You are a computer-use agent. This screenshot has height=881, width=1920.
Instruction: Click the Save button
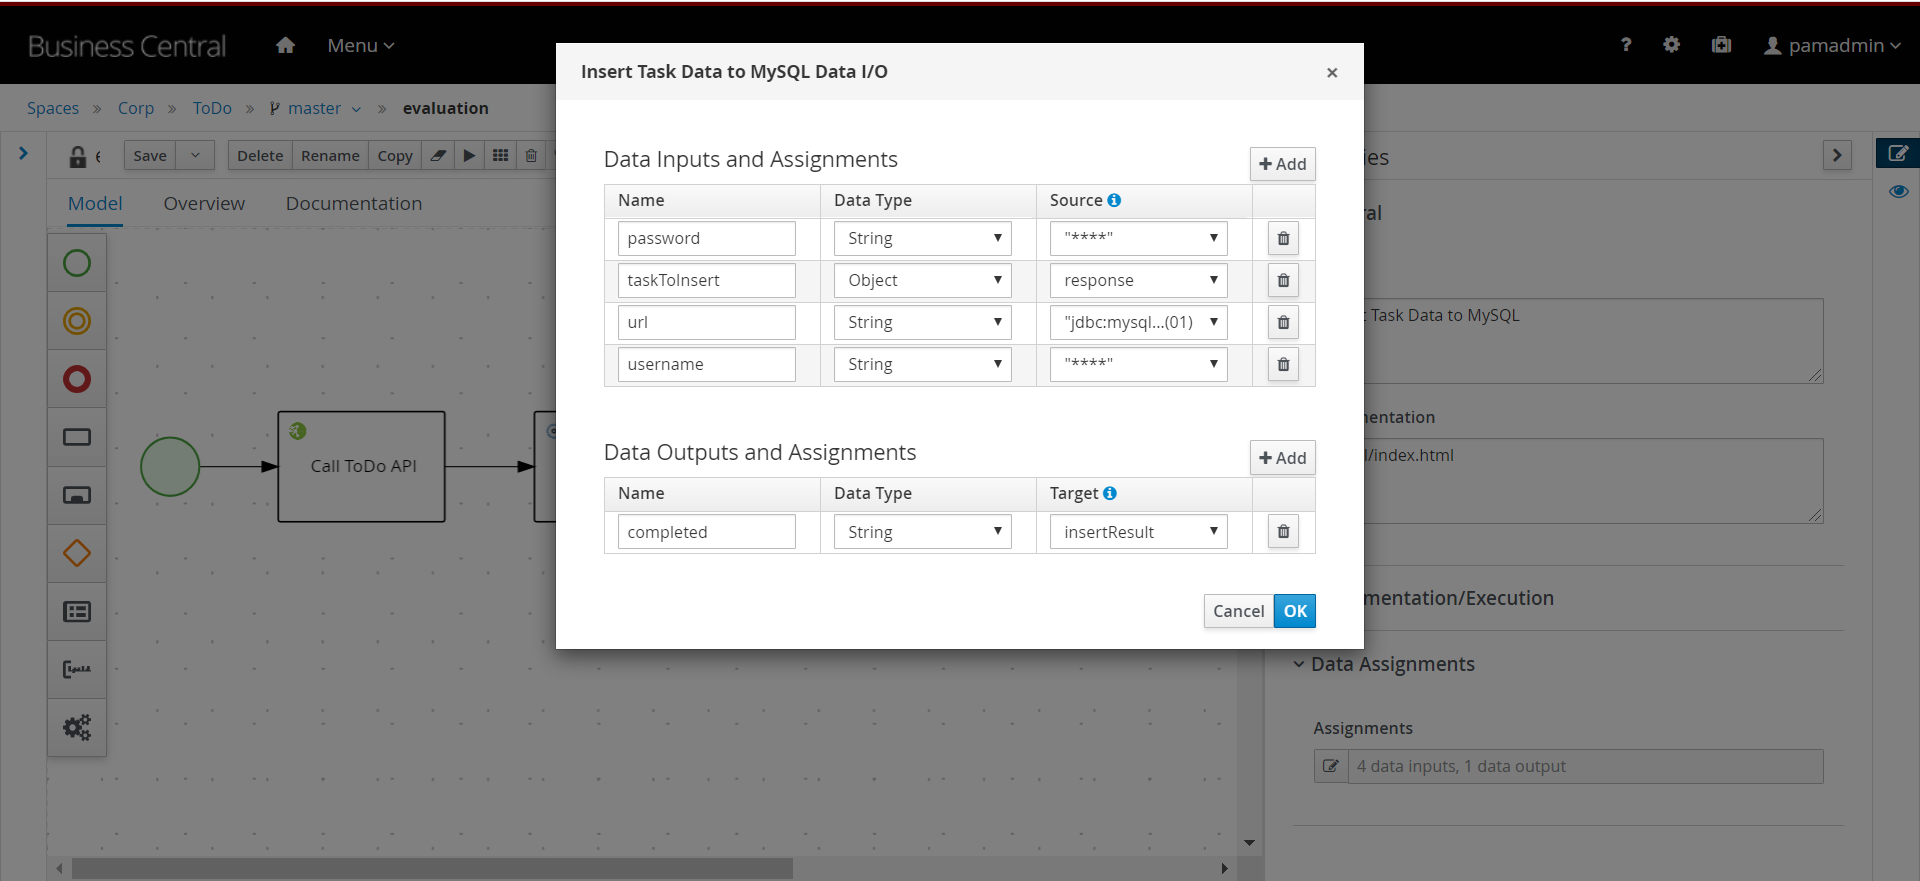tap(150, 156)
